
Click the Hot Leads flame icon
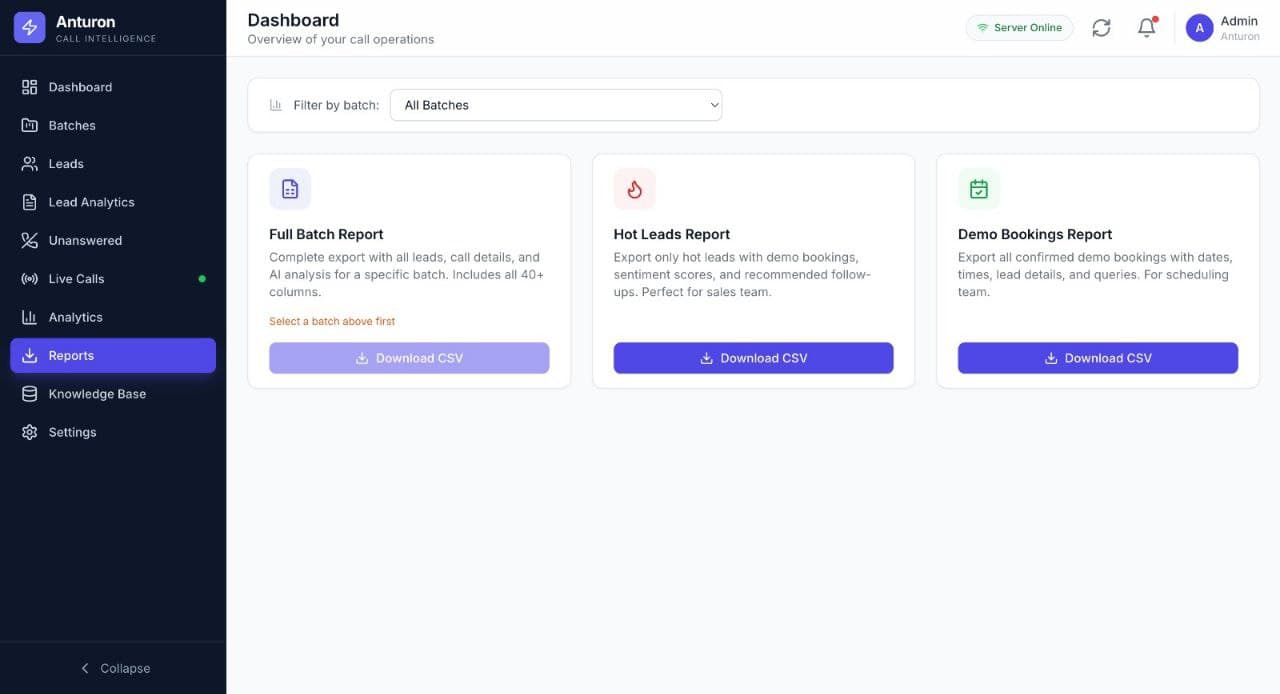[x=634, y=189]
